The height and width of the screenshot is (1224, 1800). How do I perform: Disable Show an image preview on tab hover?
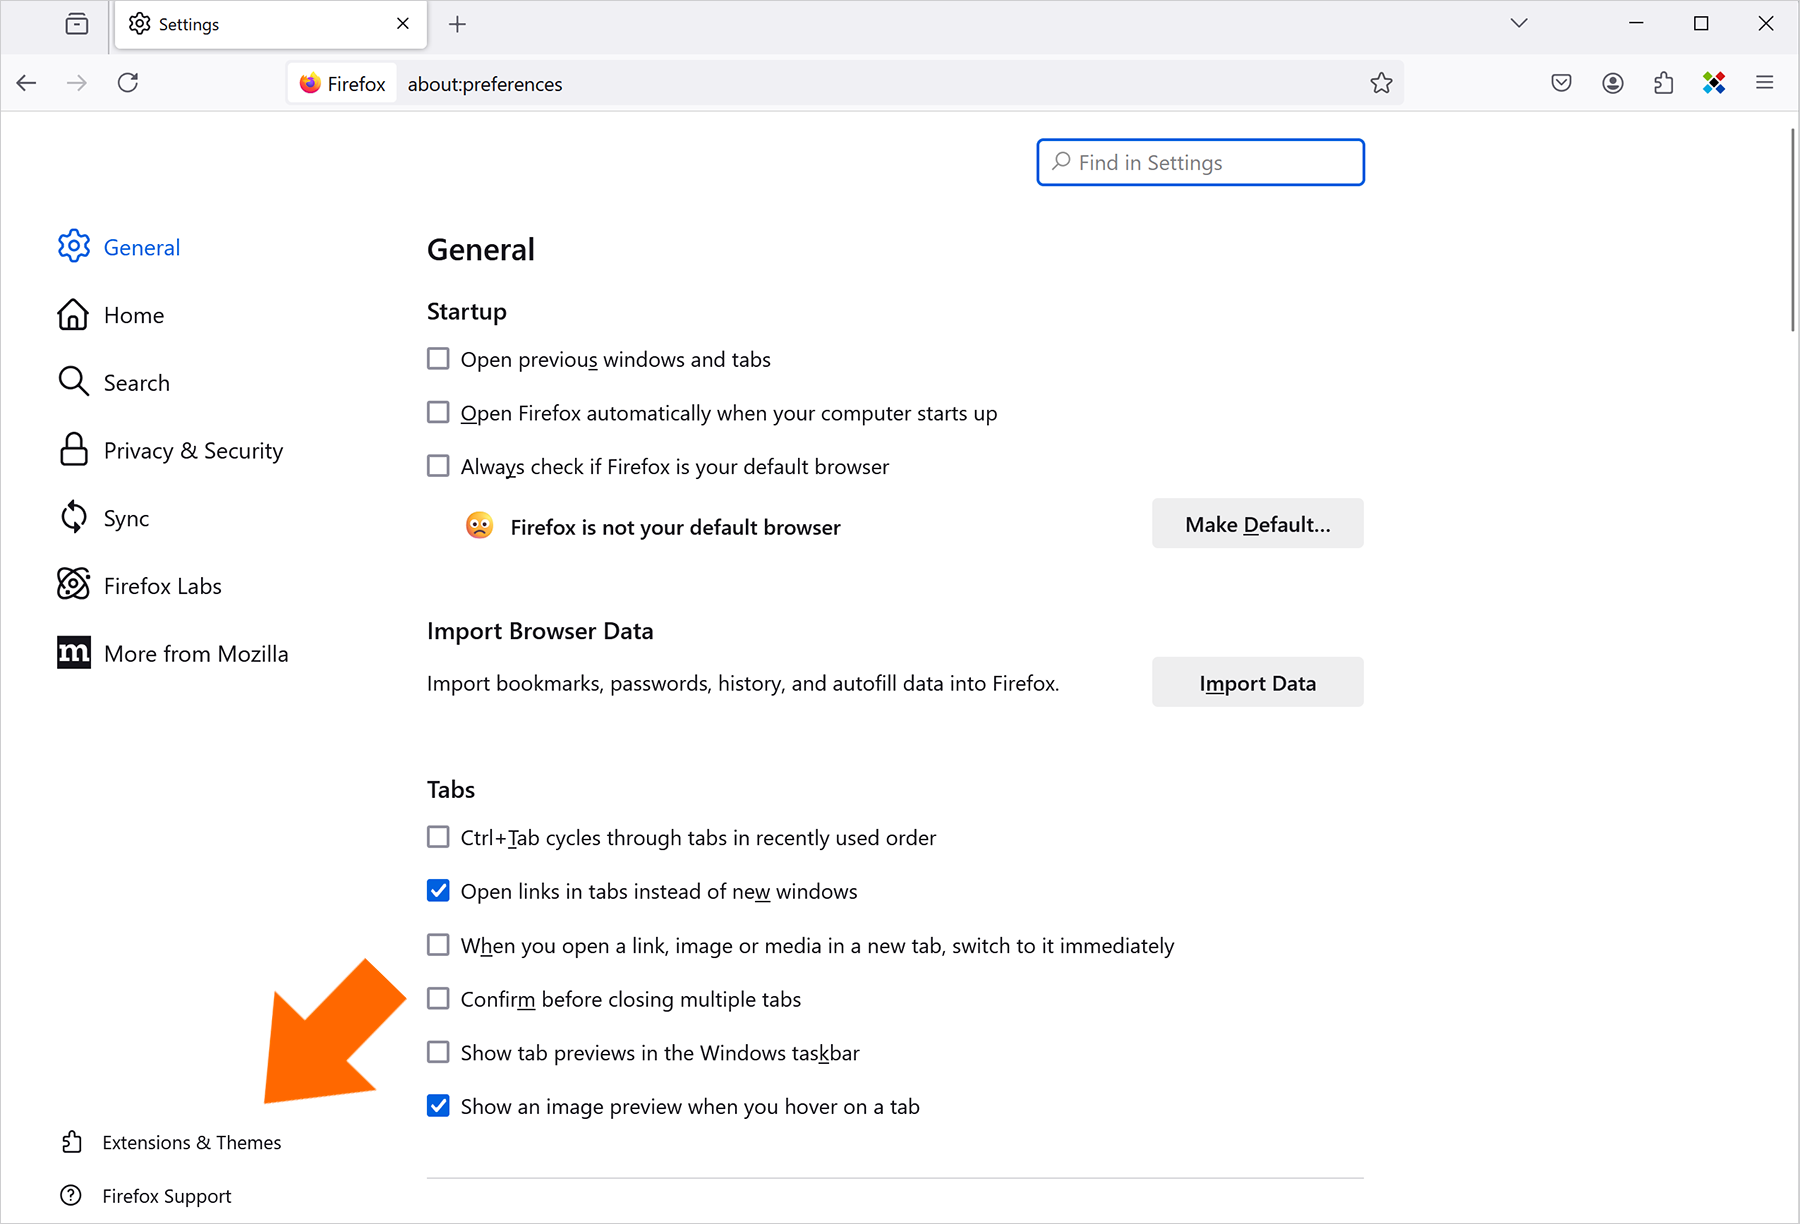point(438,1106)
